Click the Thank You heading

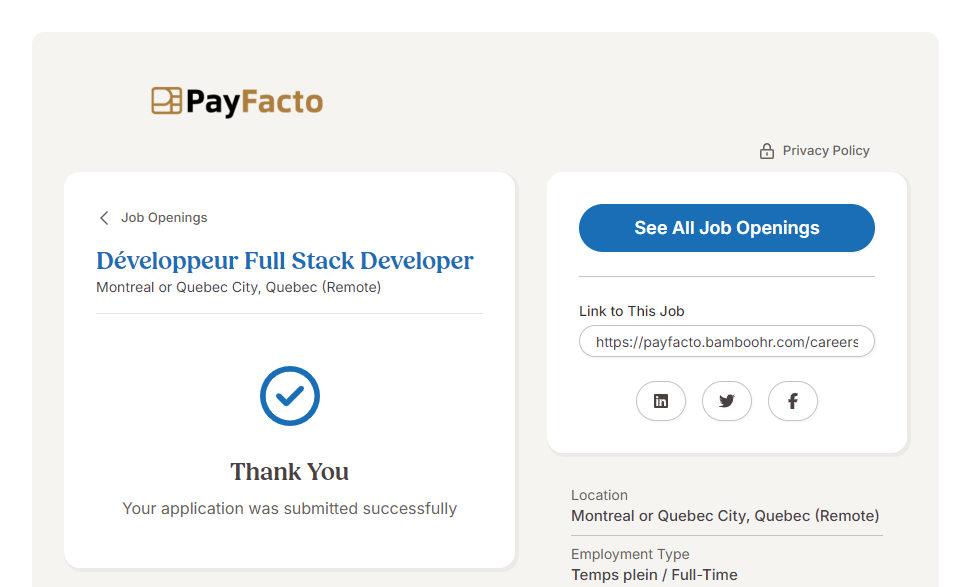[x=289, y=472]
